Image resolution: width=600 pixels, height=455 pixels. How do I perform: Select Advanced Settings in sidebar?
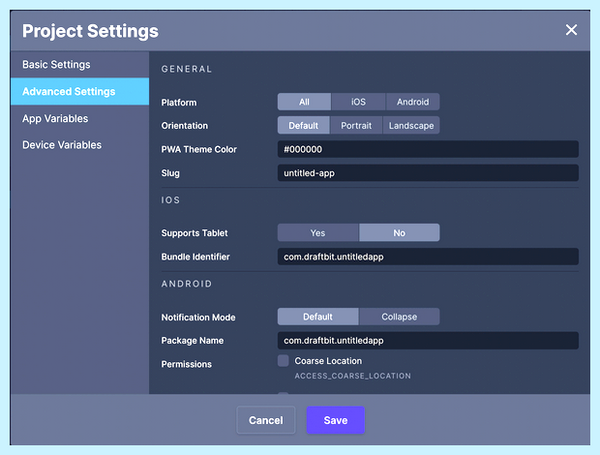80,91
